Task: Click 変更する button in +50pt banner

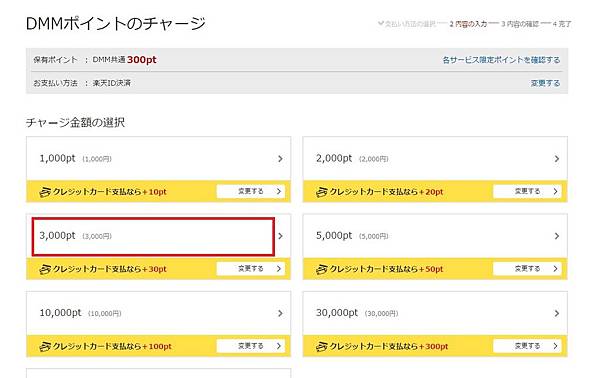Action: click(527, 269)
